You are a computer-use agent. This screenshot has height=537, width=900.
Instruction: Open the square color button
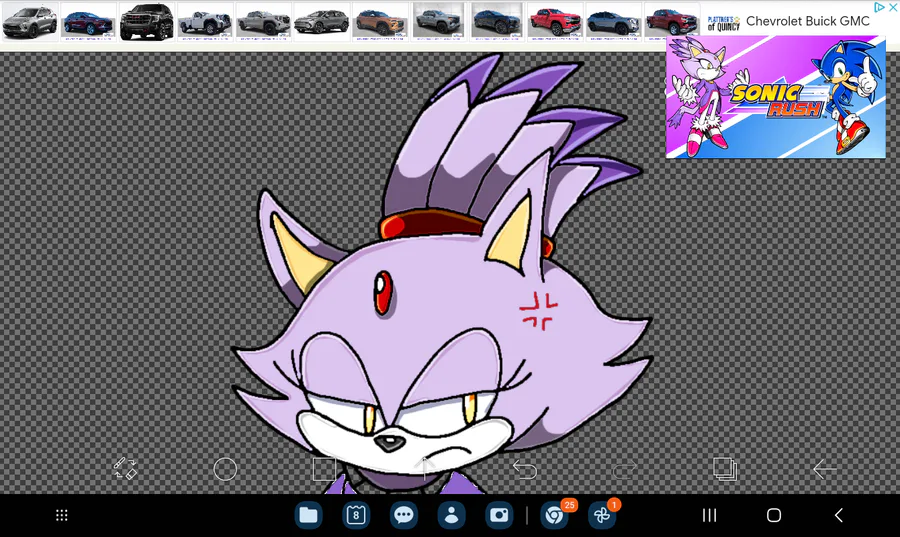coord(324,469)
